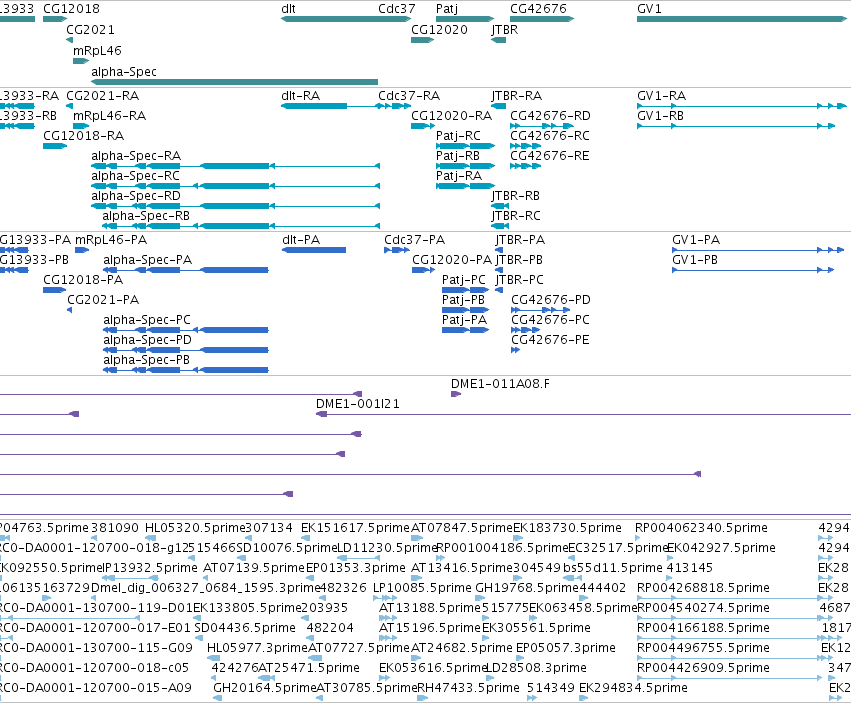
Task: Select the EK151617.5prime EST label
Action: [355, 528]
